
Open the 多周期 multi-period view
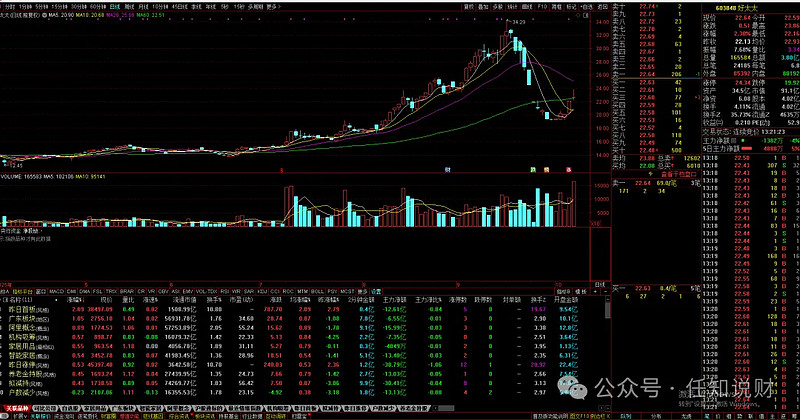click(x=256, y=7)
